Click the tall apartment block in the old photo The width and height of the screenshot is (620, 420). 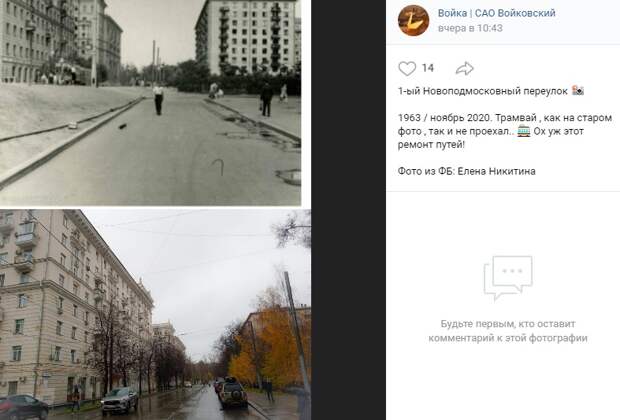[x=247, y=38]
